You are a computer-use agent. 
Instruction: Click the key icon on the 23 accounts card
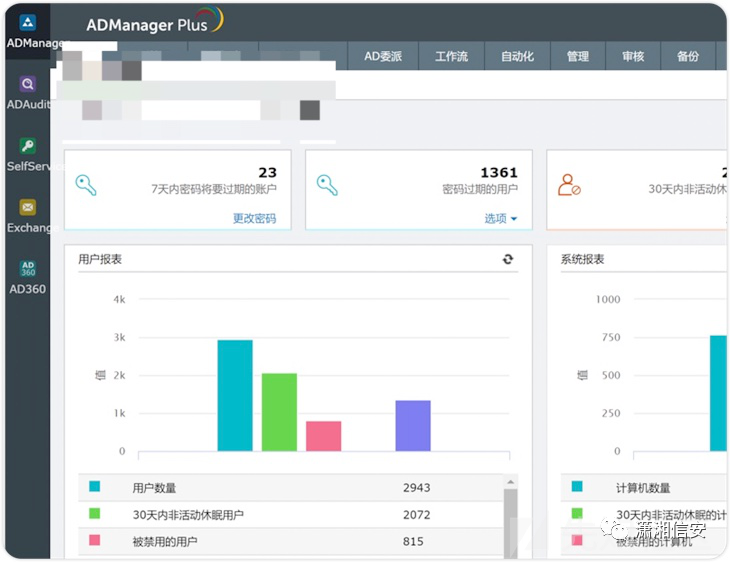86,185
